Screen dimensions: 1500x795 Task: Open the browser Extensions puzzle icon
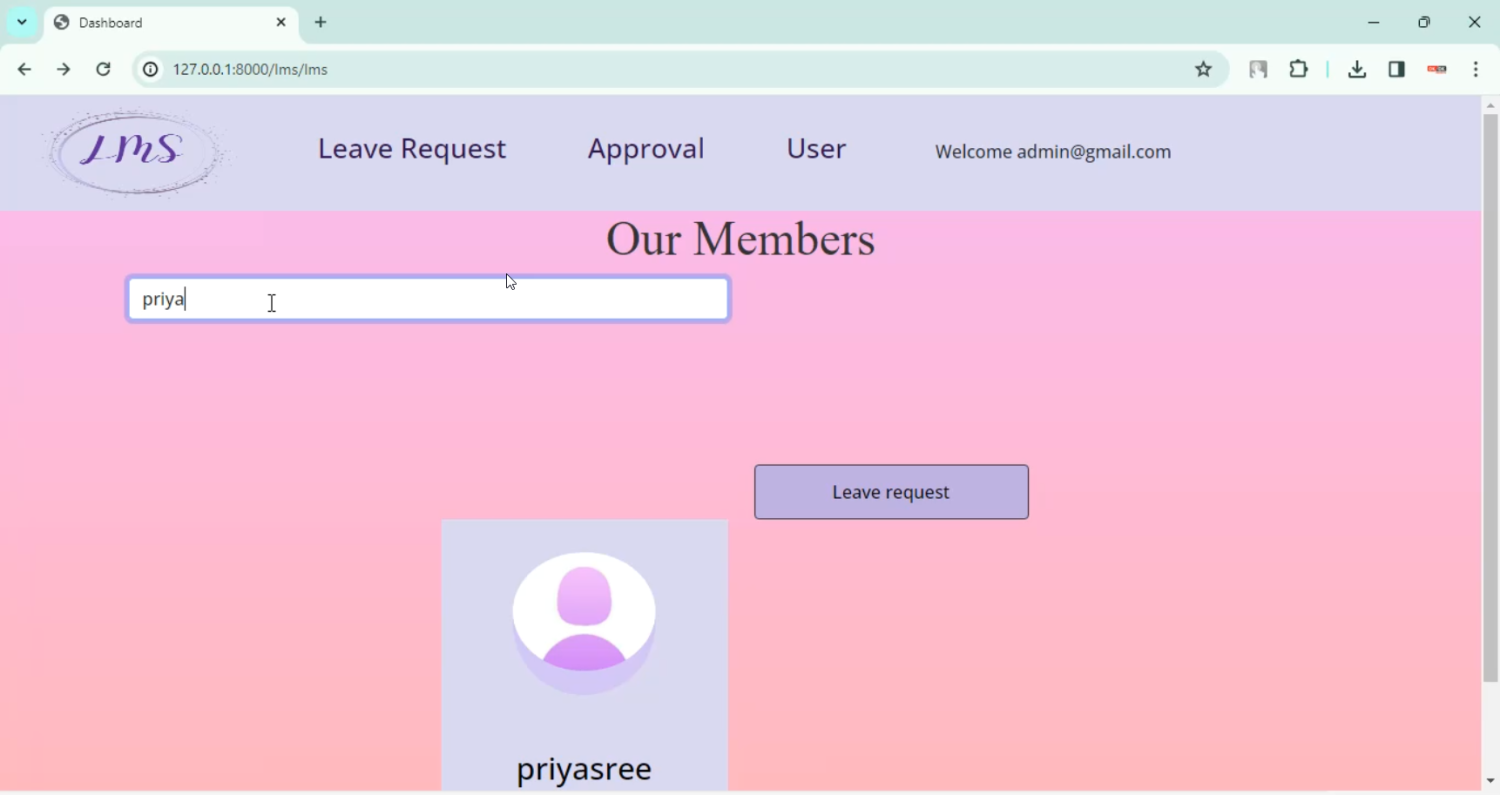click(1298, 69)
